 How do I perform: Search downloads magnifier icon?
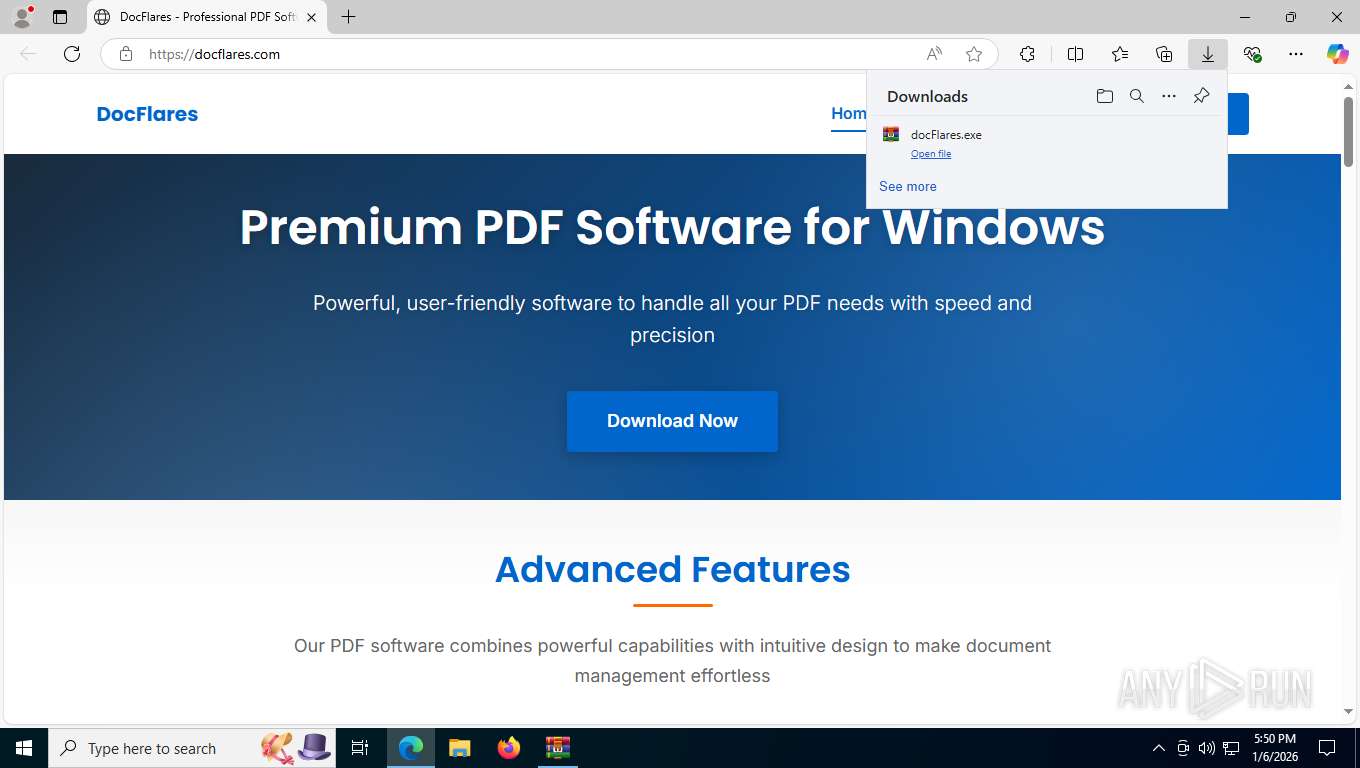[x=1137, y=96]
